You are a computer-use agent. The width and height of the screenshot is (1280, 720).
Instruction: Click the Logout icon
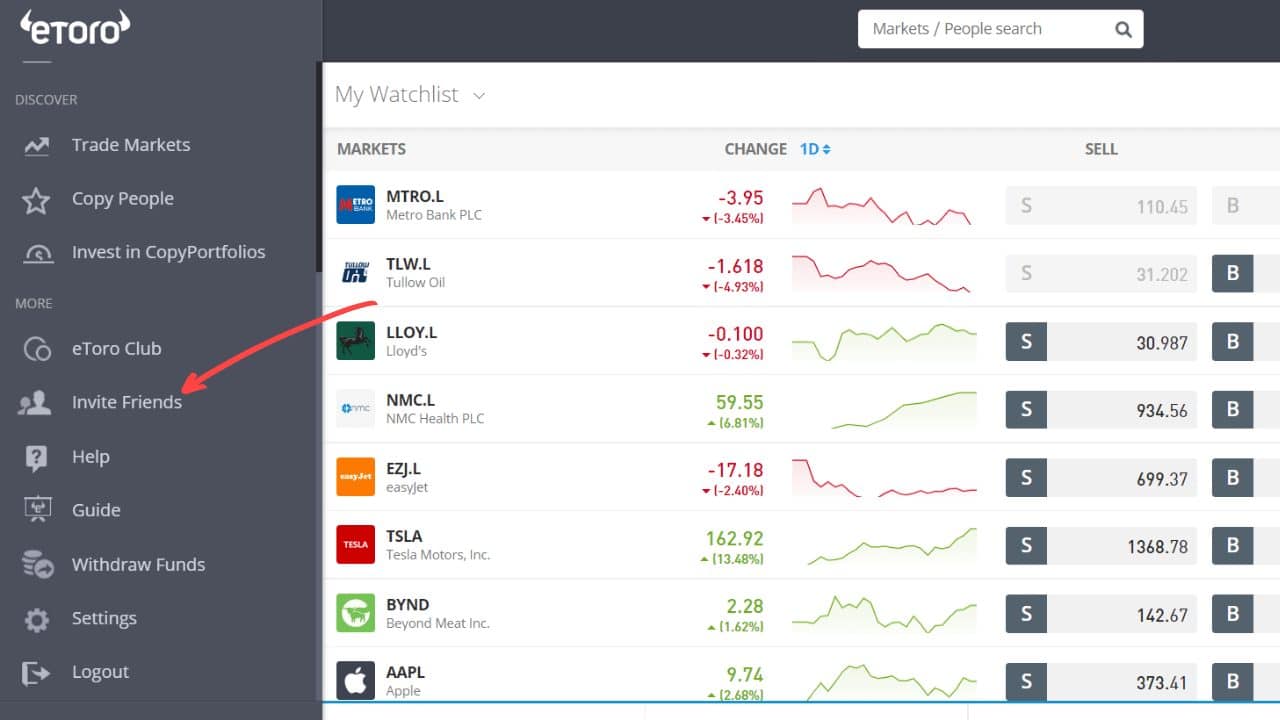[x=36, y=671]
